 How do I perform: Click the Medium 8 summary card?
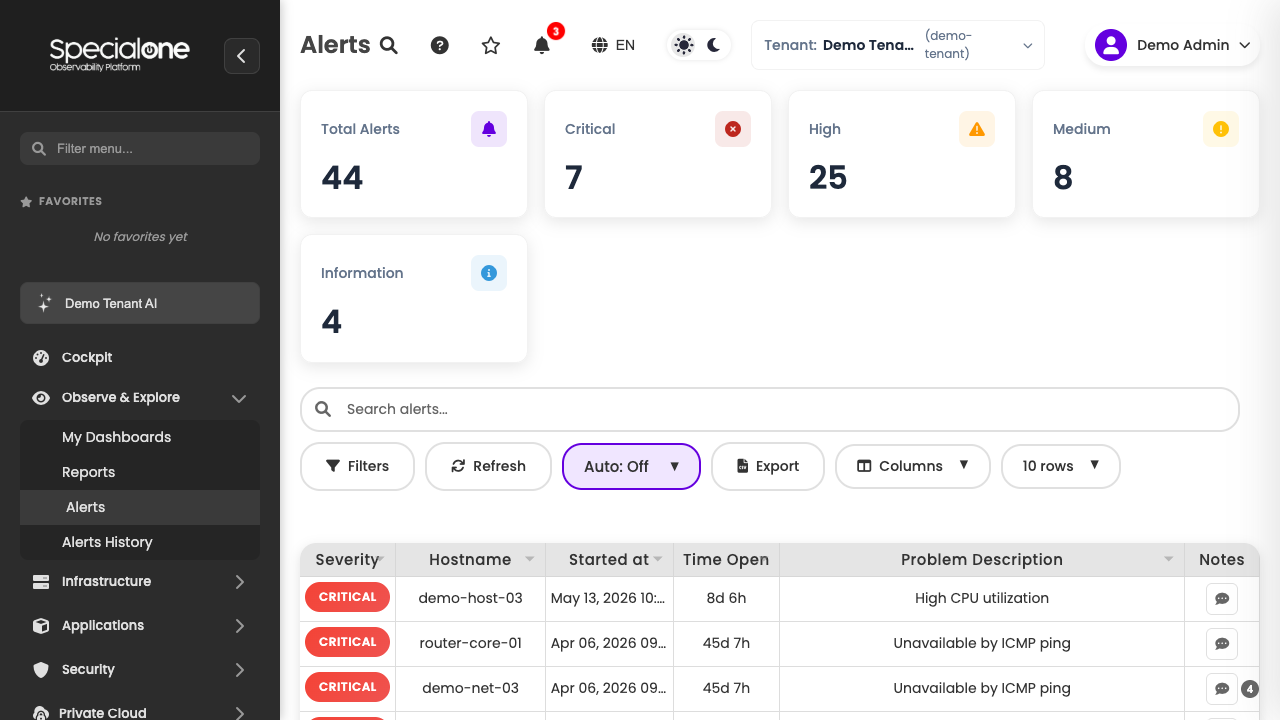pyautogui.click(x=1146, y=154)
